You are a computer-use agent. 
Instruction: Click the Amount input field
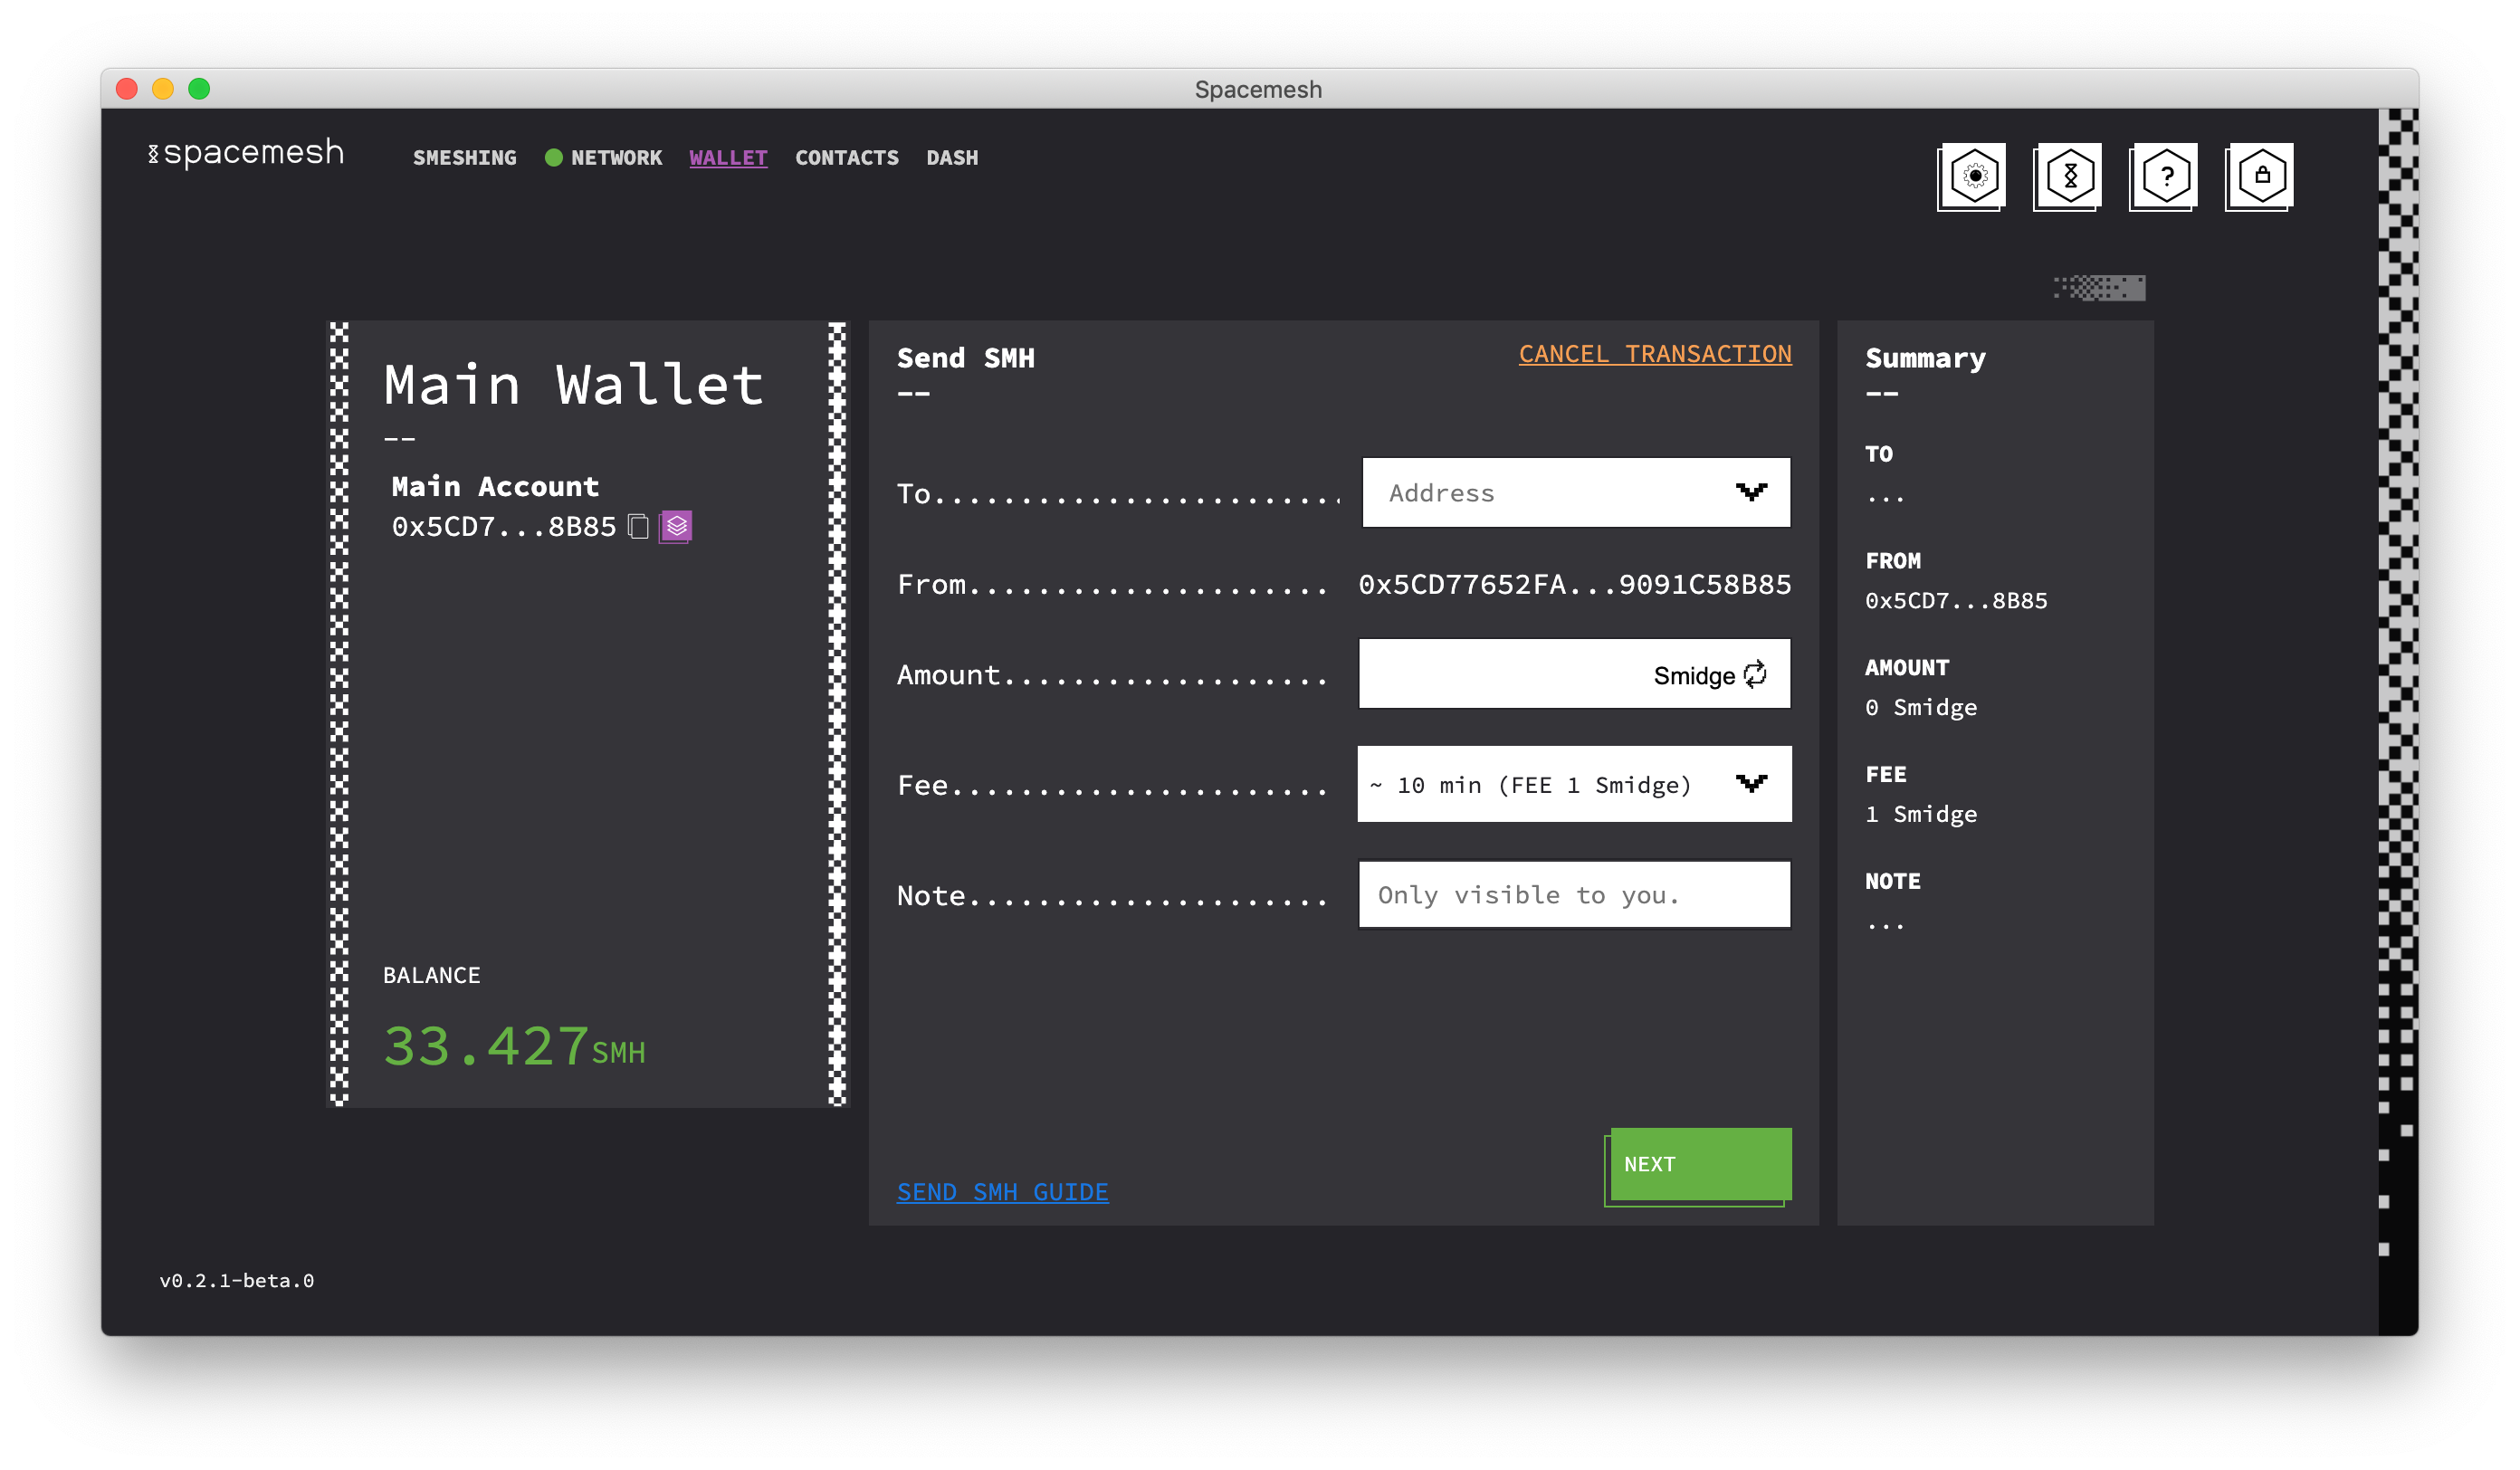point(1500,675)
